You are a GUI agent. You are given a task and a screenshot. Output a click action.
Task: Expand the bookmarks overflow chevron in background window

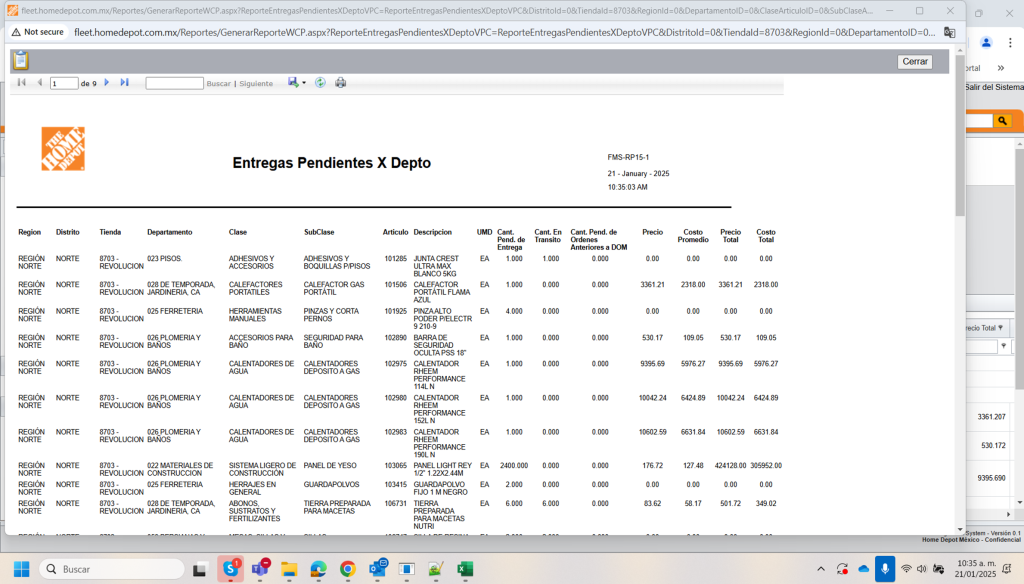(1001, 68)
